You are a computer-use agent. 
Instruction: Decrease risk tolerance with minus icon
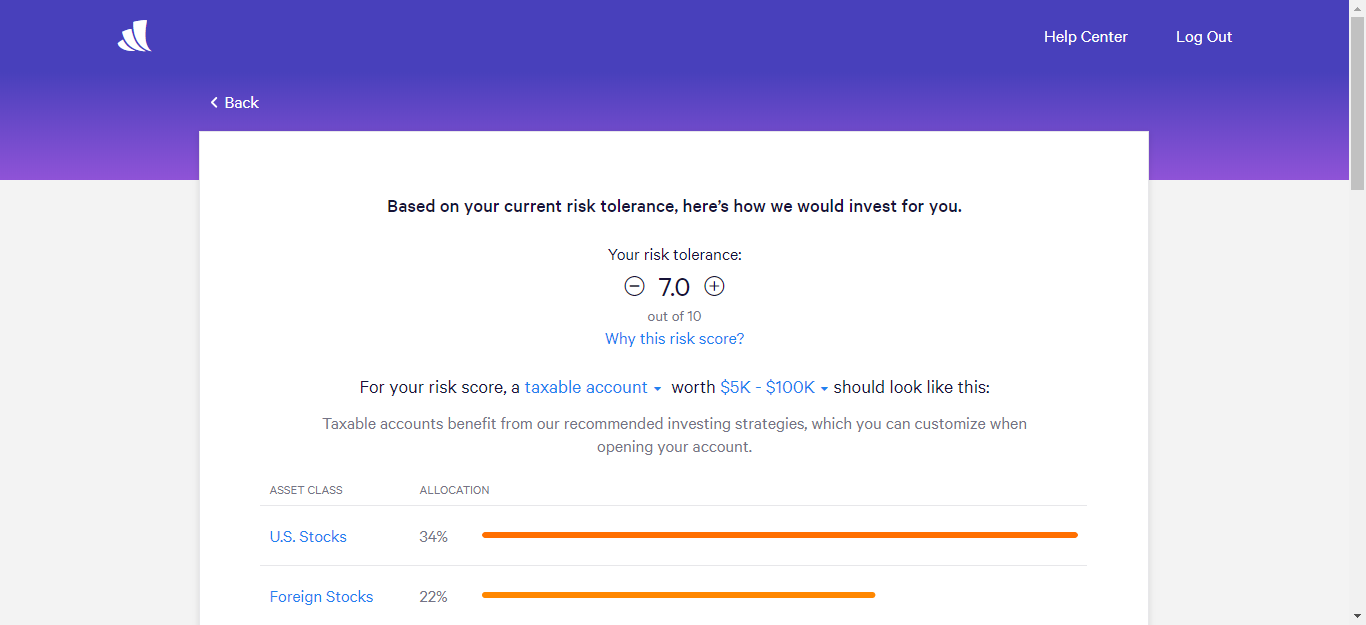pyautogui.click(x=634, y=287)
